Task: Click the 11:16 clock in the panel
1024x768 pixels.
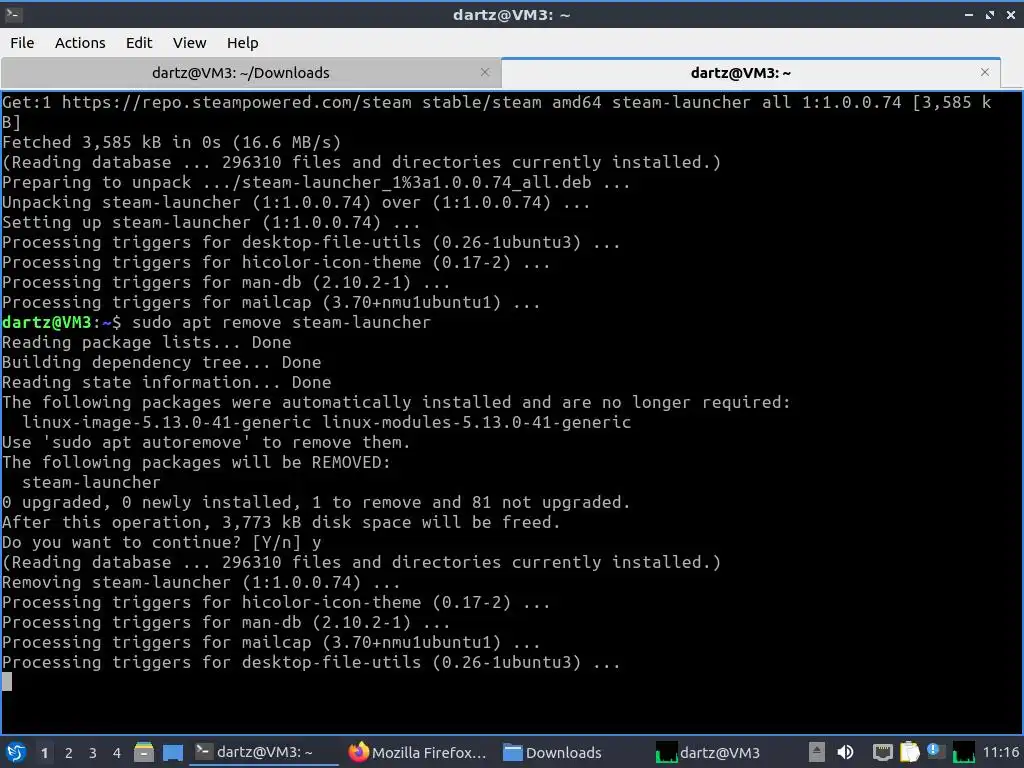Action: pos(1000,752)
